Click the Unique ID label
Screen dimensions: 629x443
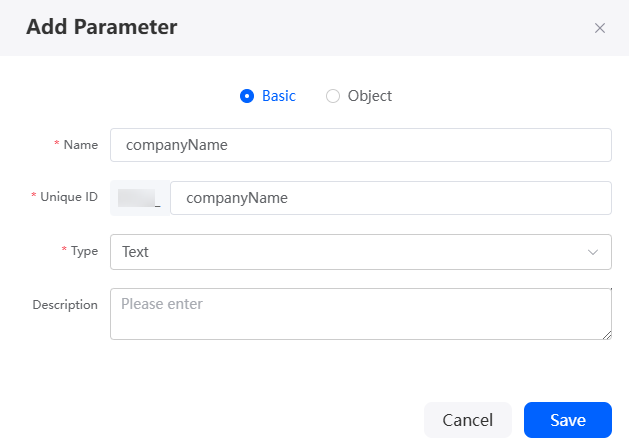(69, 197)
